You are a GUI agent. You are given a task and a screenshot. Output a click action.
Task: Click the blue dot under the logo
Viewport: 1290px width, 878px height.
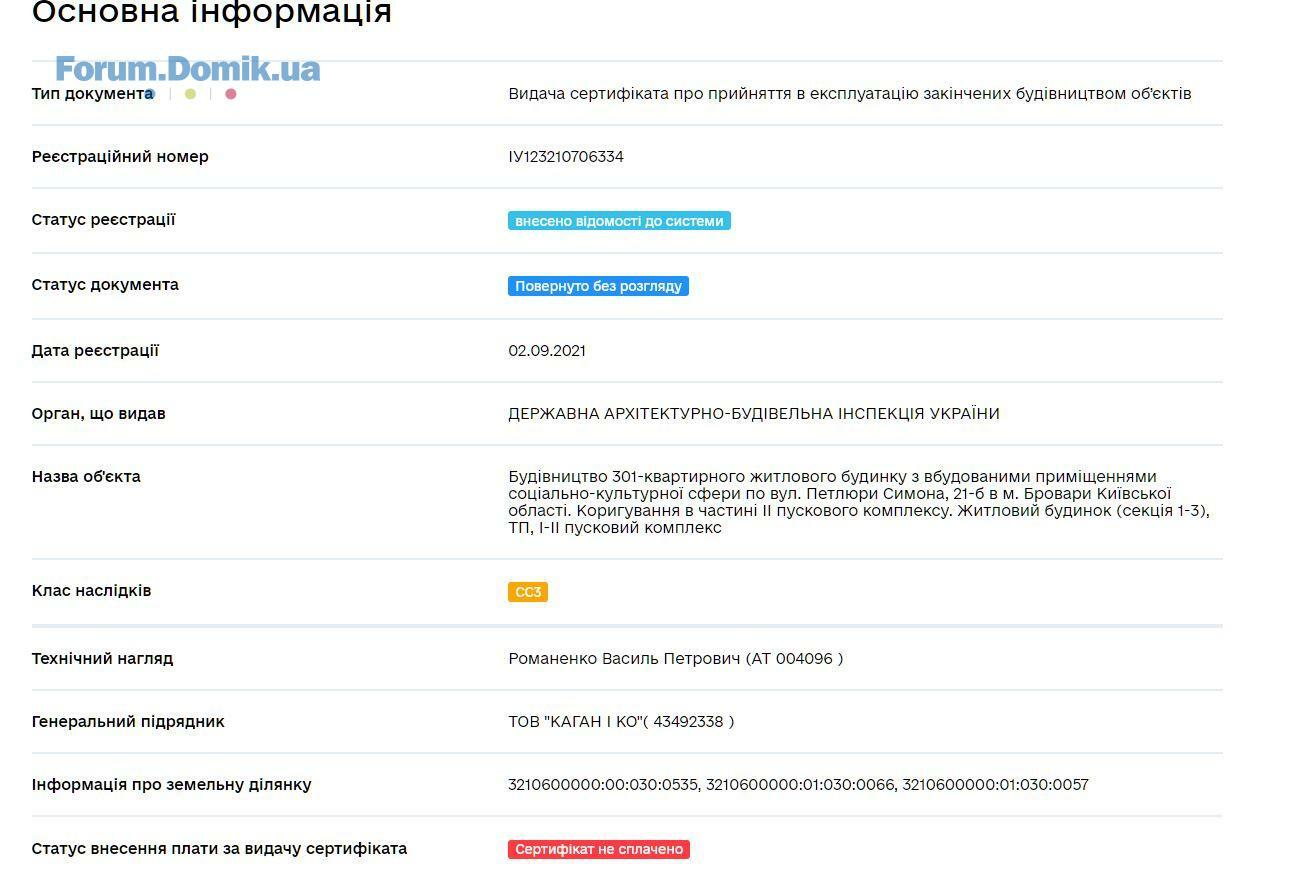150,94
